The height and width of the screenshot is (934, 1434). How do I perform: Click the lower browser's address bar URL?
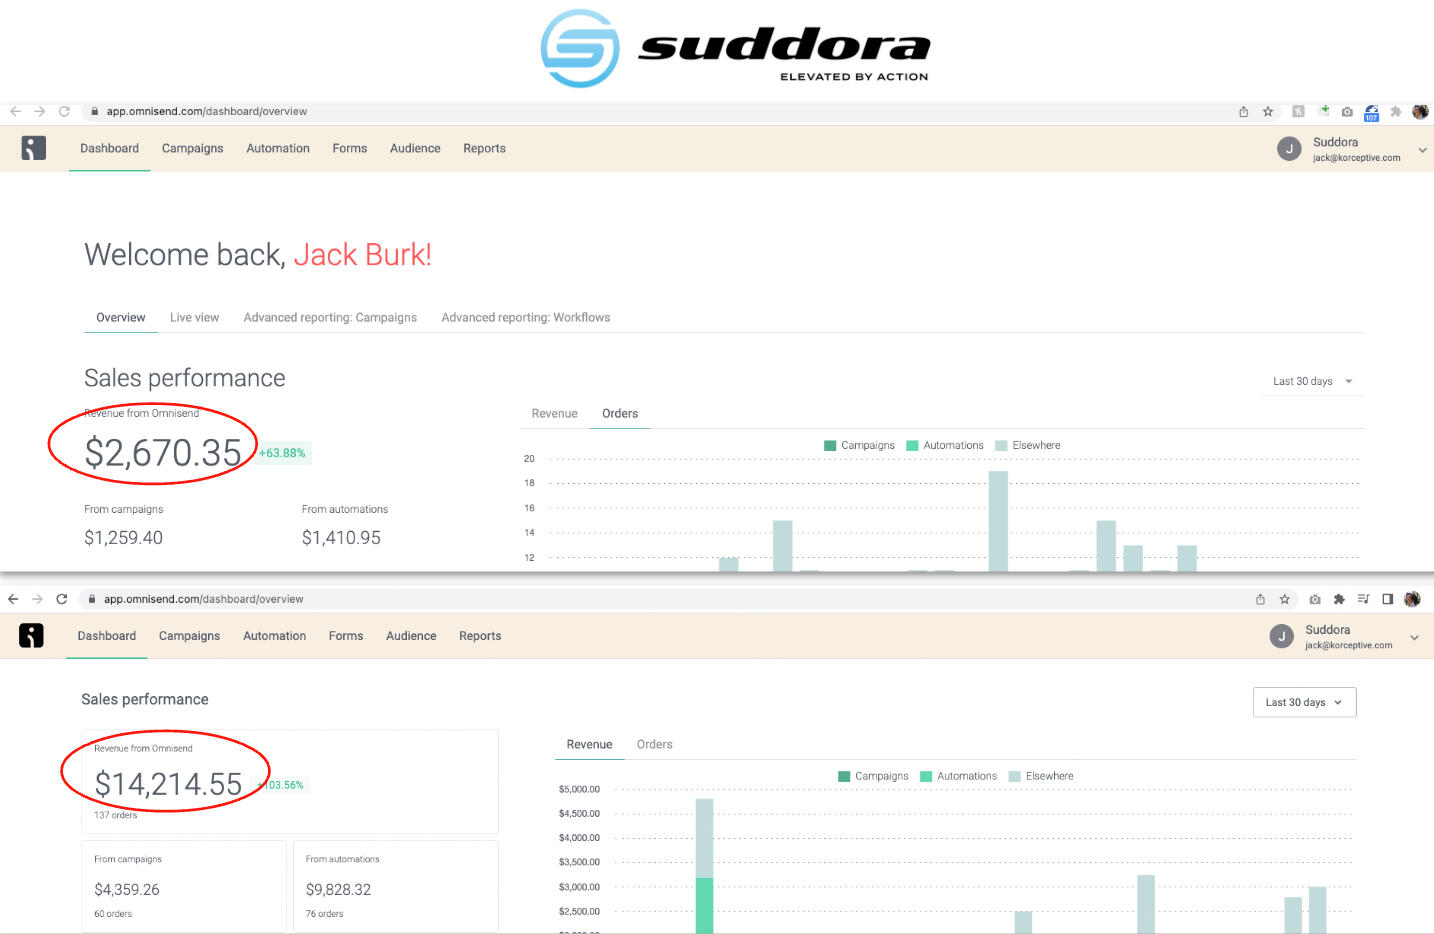click(x=203, y=599)
